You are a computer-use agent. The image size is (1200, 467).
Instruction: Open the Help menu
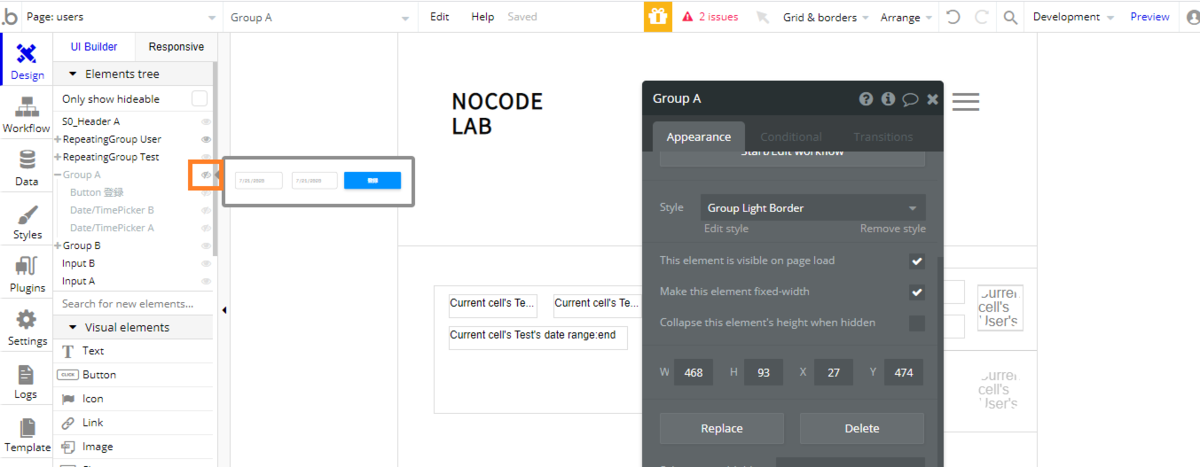click(483, 17)
